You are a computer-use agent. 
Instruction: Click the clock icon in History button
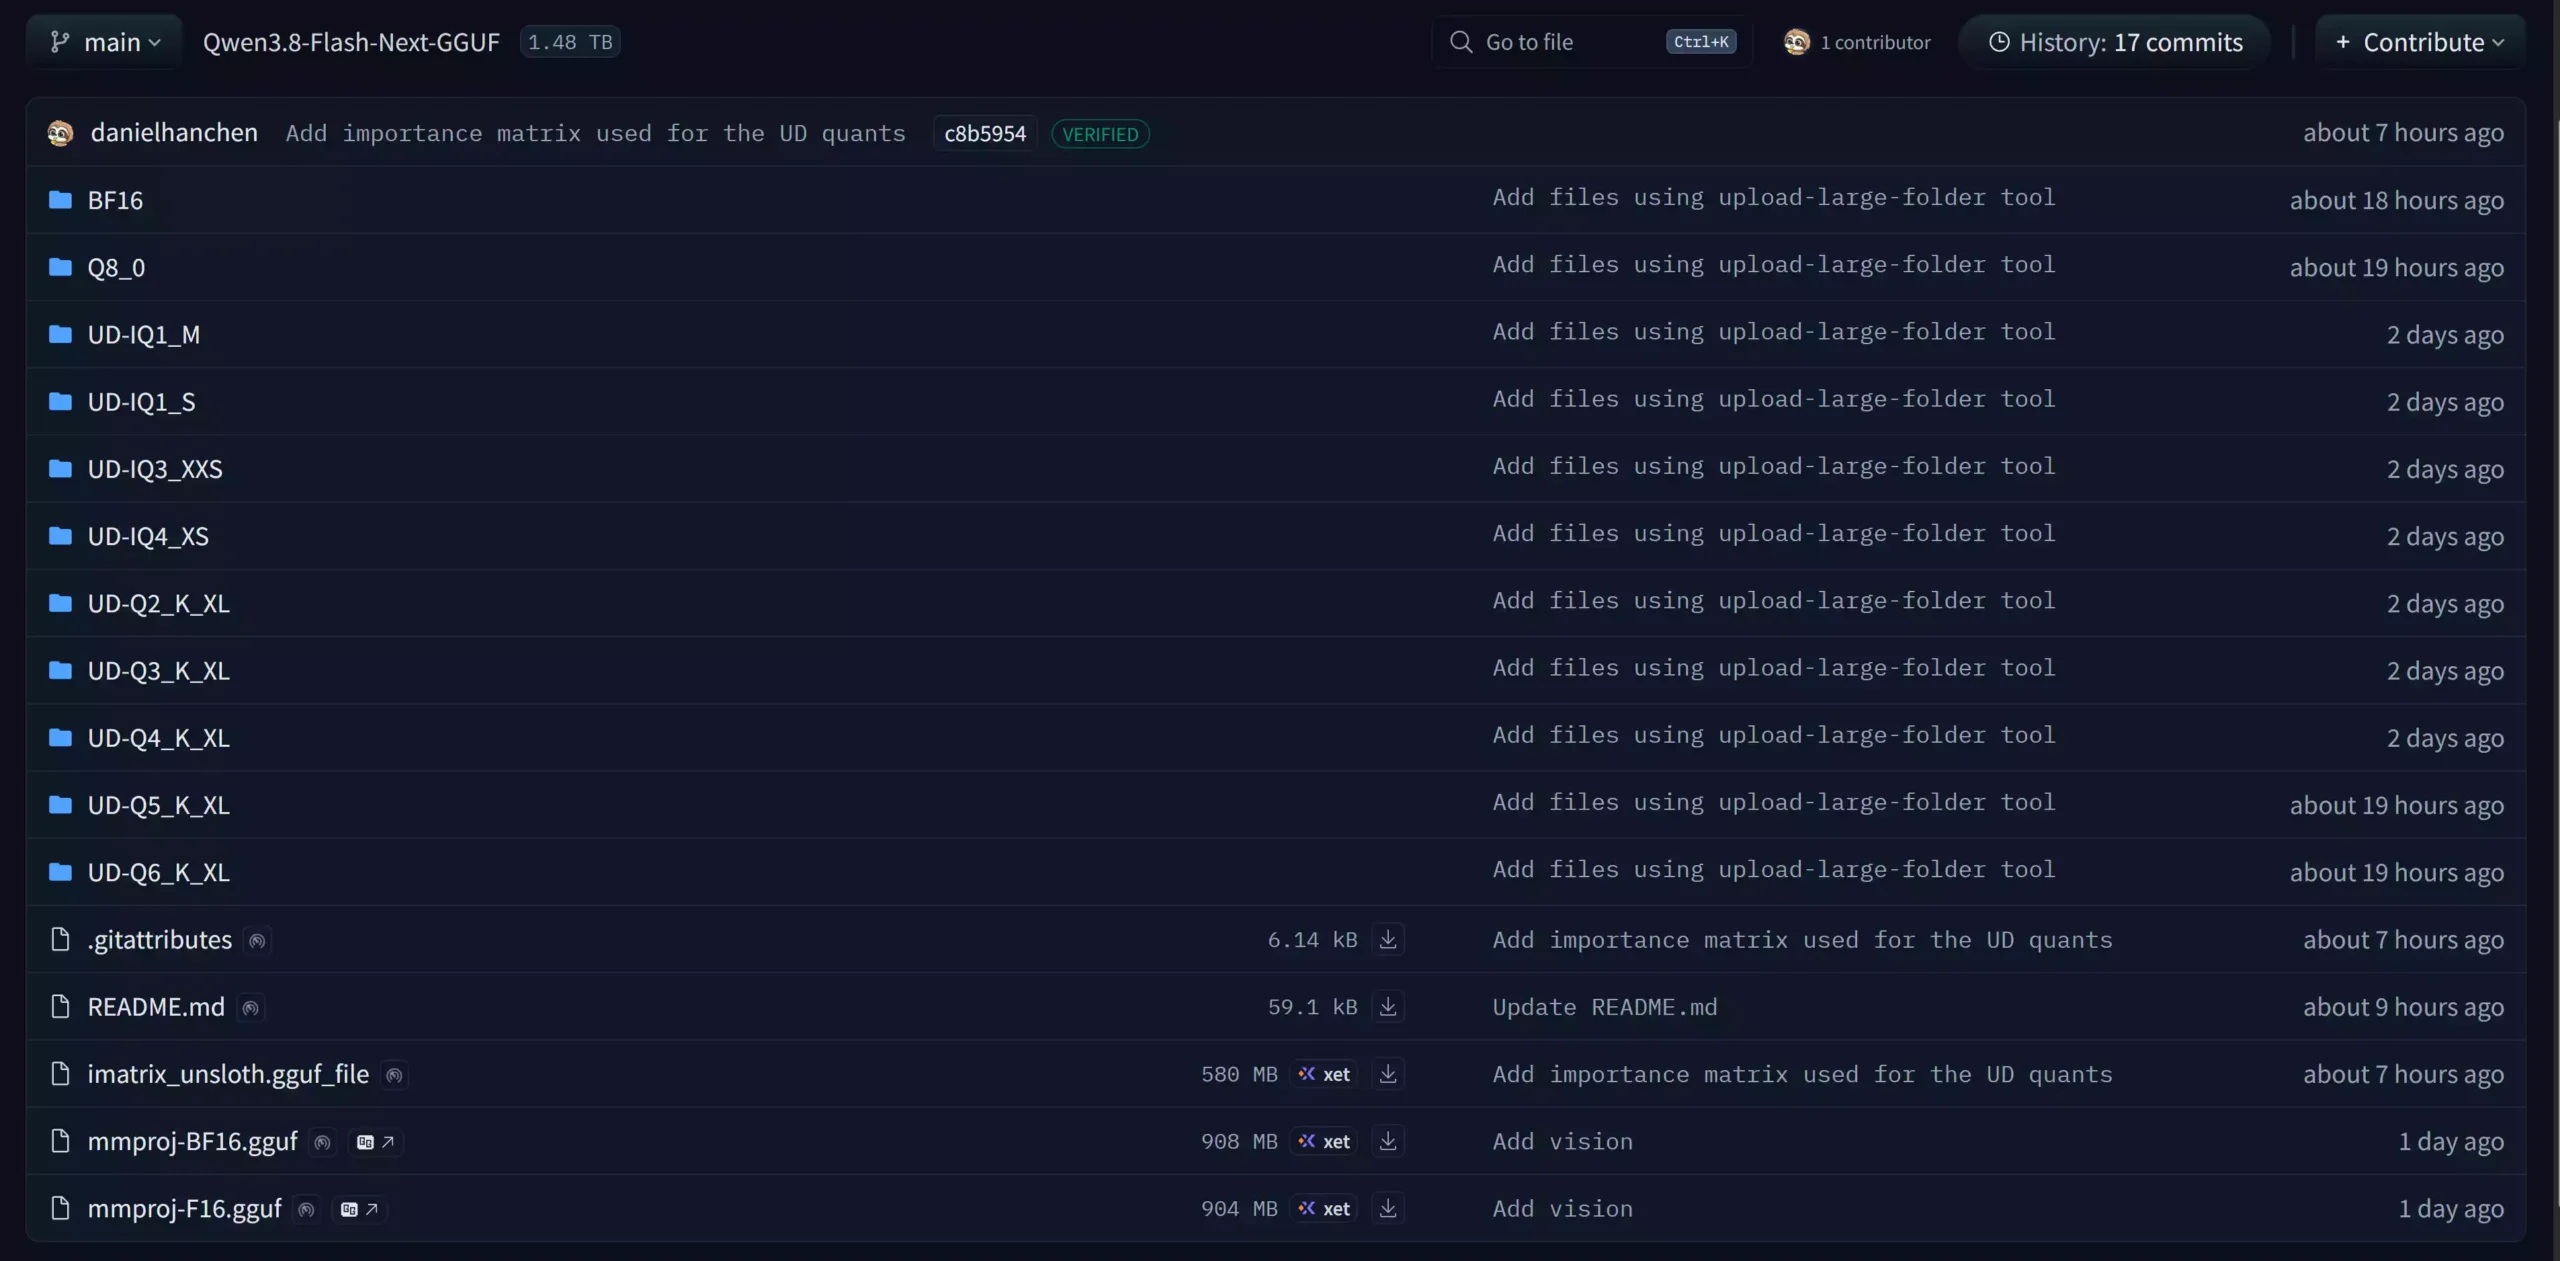(x=1998, y=42)
